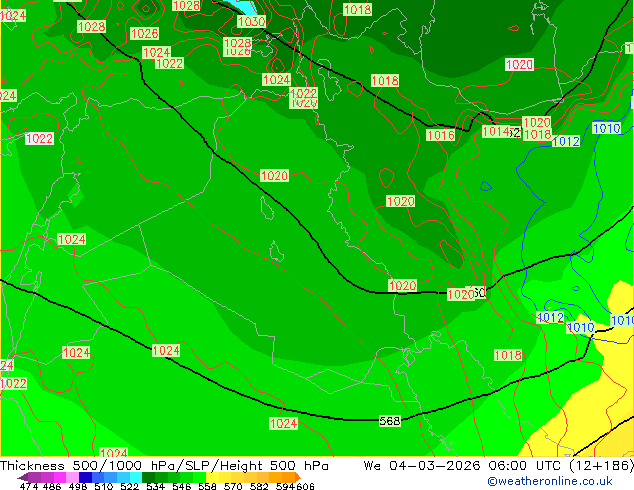Image resolution: width=634 pixels, height=490 pixels.
Task: Click the 'We 04-03-2026 06:00 UTC' forecast time
Action: tap(464, 466)
